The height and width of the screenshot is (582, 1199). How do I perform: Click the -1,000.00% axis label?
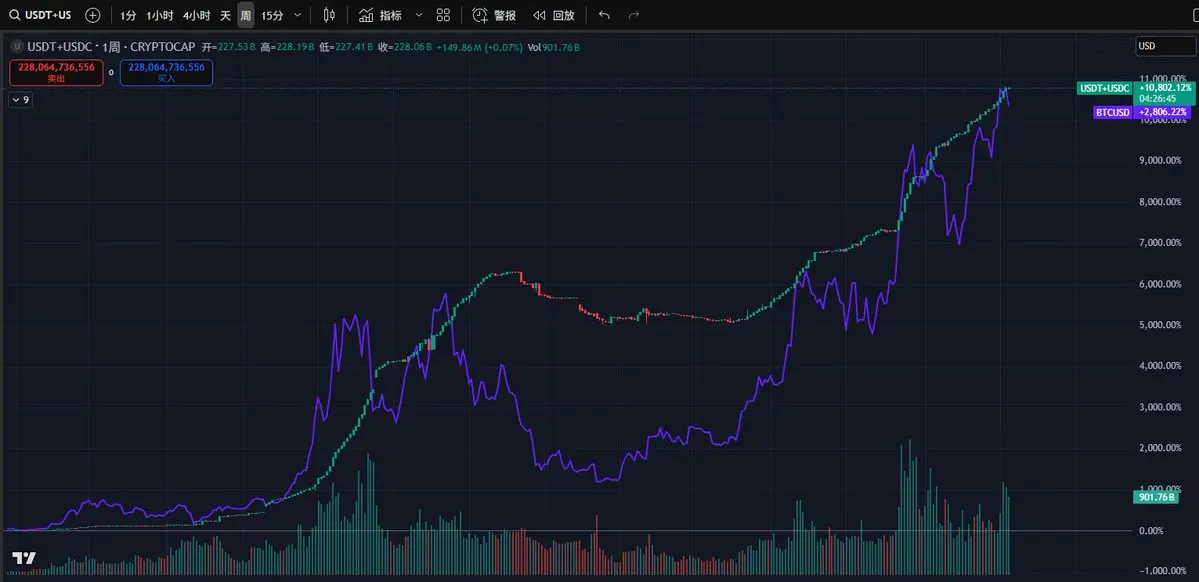tap(1162, 571)
